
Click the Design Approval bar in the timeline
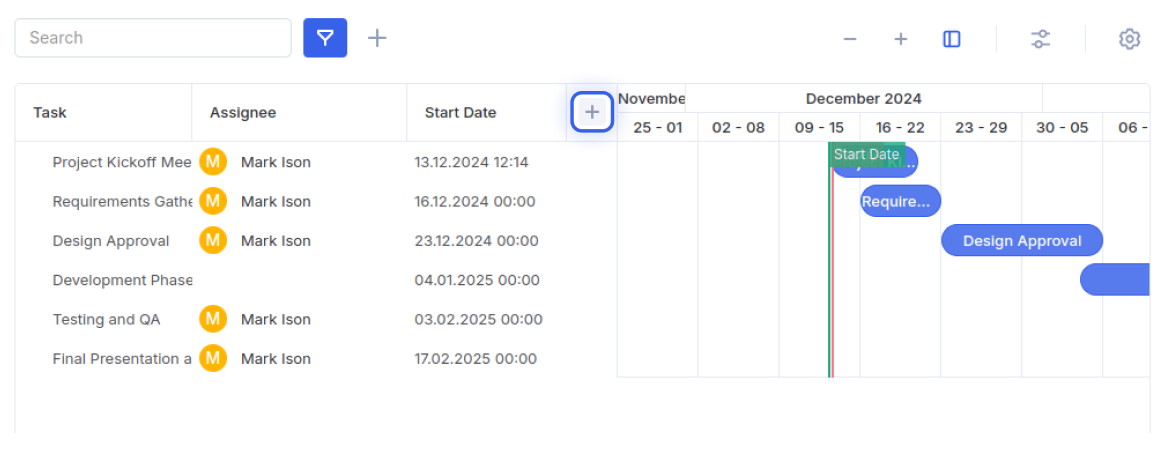tap(1022, 241)
